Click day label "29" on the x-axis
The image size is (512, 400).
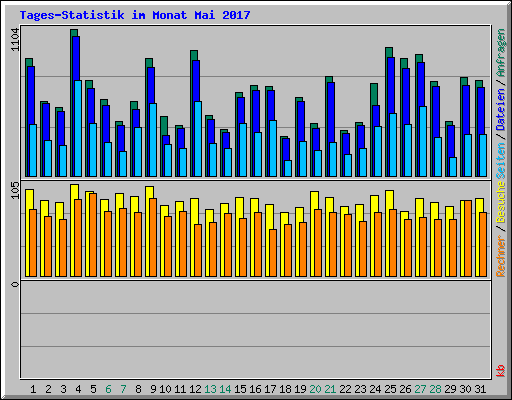[450, 389]
